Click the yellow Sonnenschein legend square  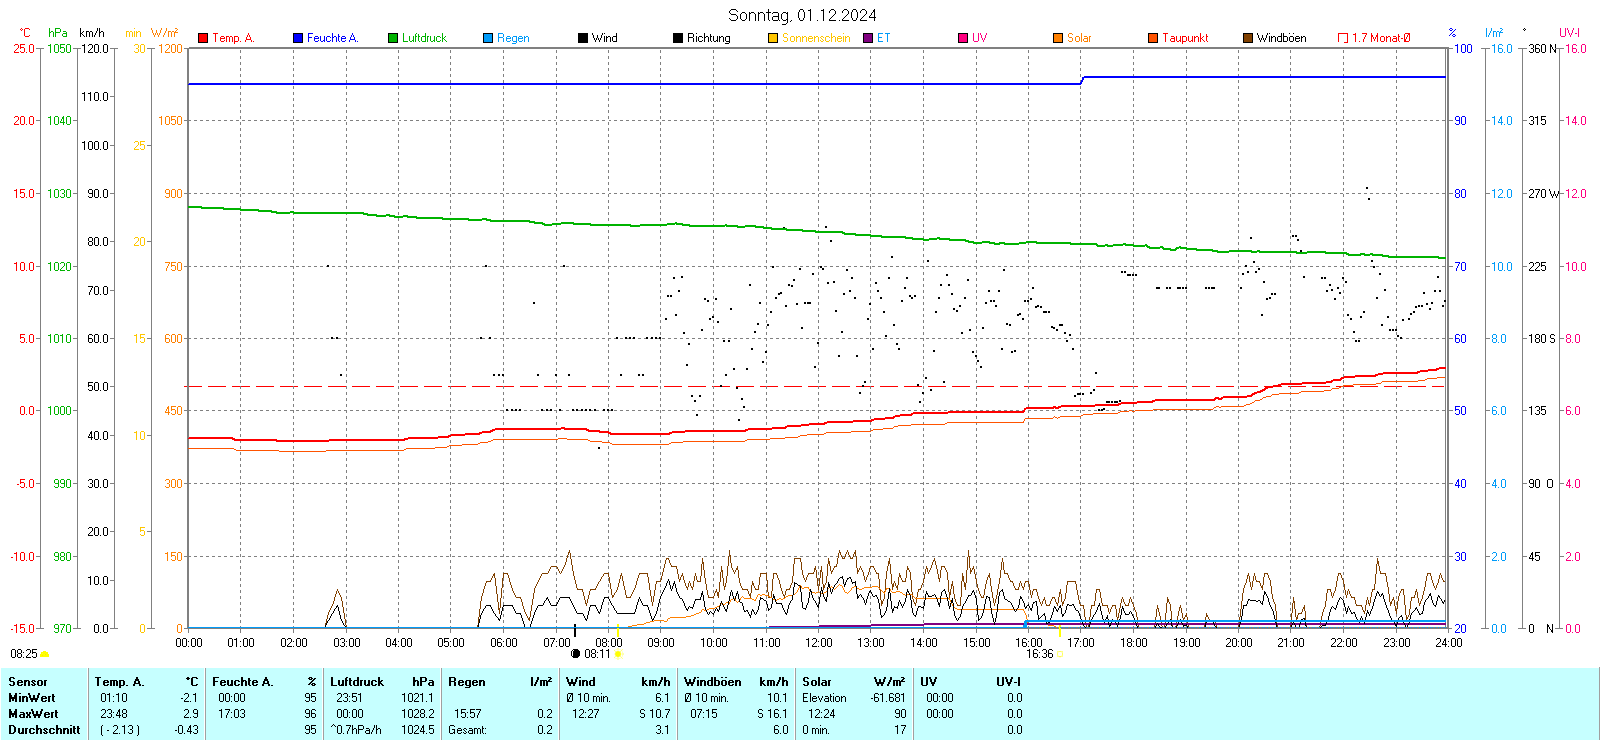[x=773, y=38]
